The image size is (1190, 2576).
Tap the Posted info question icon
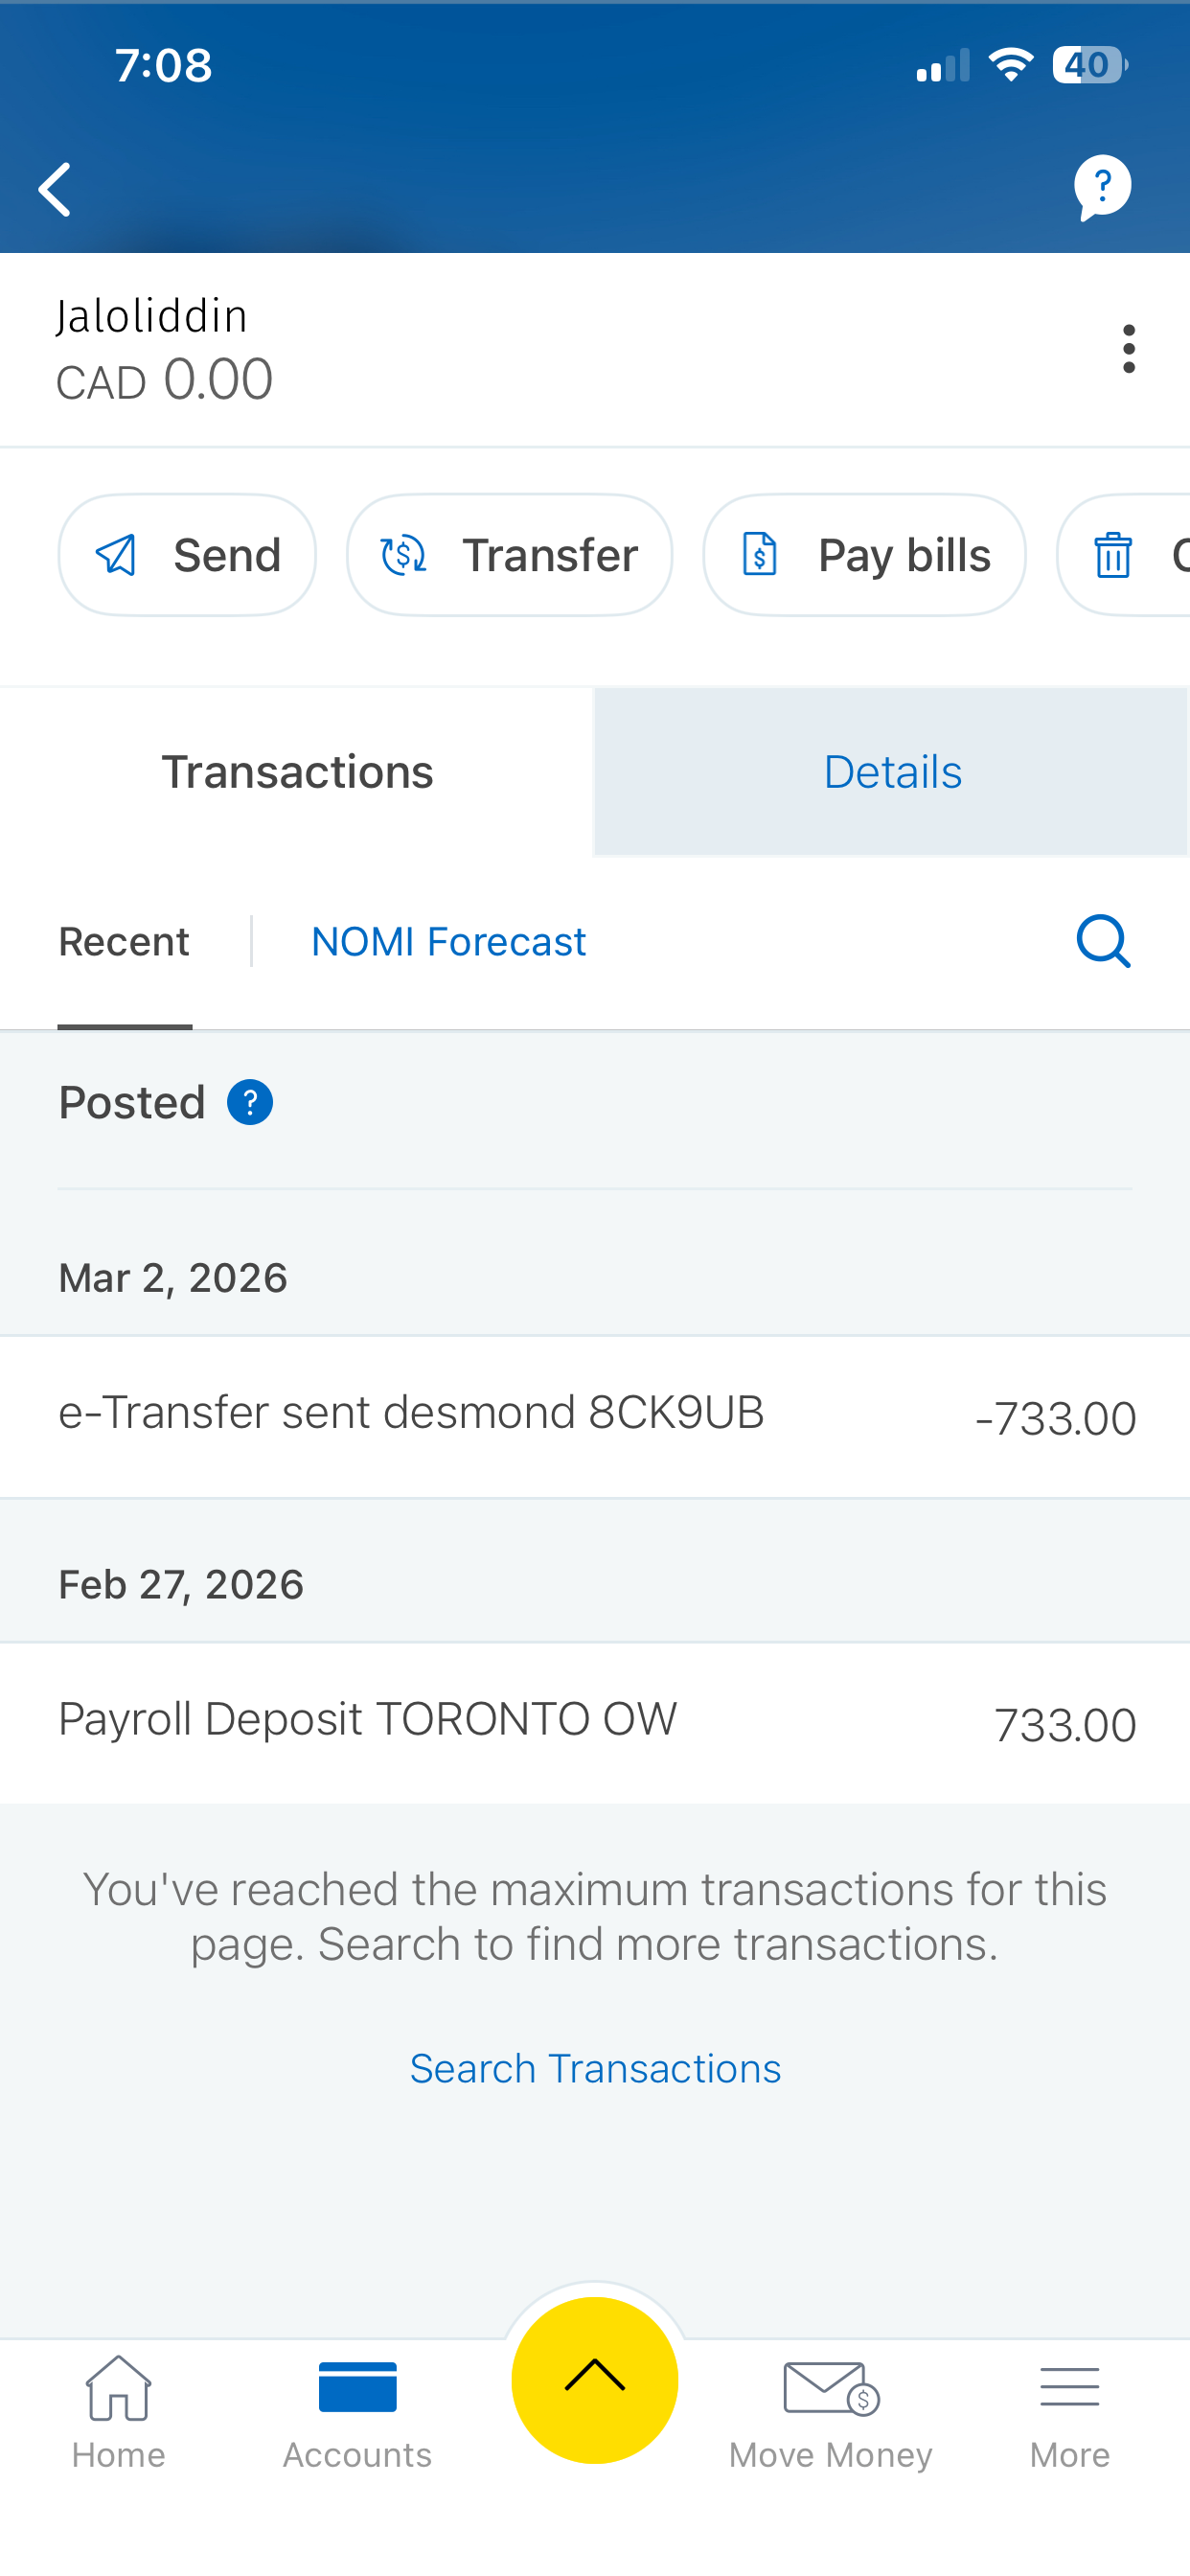pos(250,1102)
